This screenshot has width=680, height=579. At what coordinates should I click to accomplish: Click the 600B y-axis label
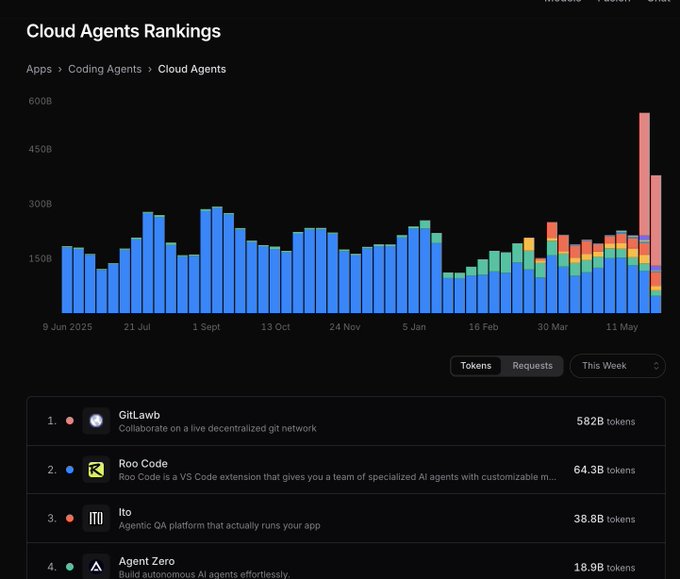click(x=40, y=101)
